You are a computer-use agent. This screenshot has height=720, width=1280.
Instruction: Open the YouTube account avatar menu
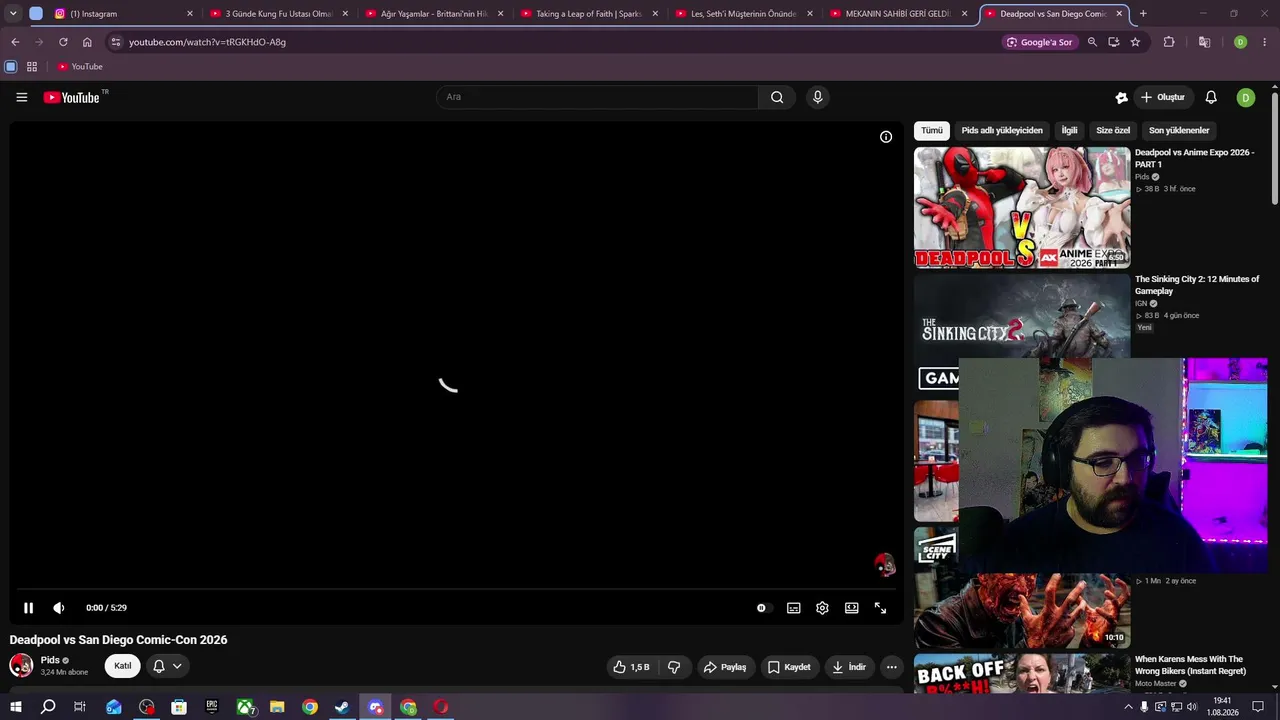click(1245, 97)
